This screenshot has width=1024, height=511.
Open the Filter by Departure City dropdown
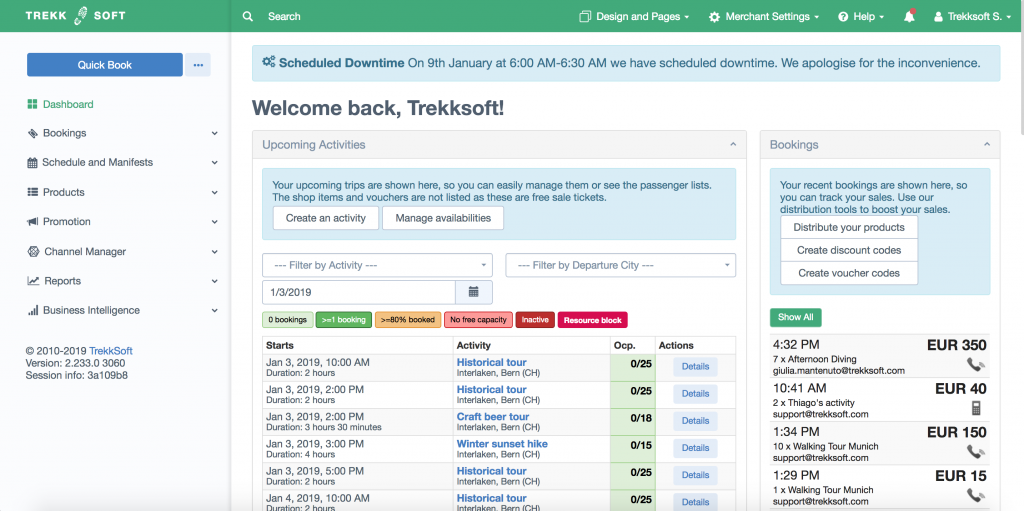620,265
